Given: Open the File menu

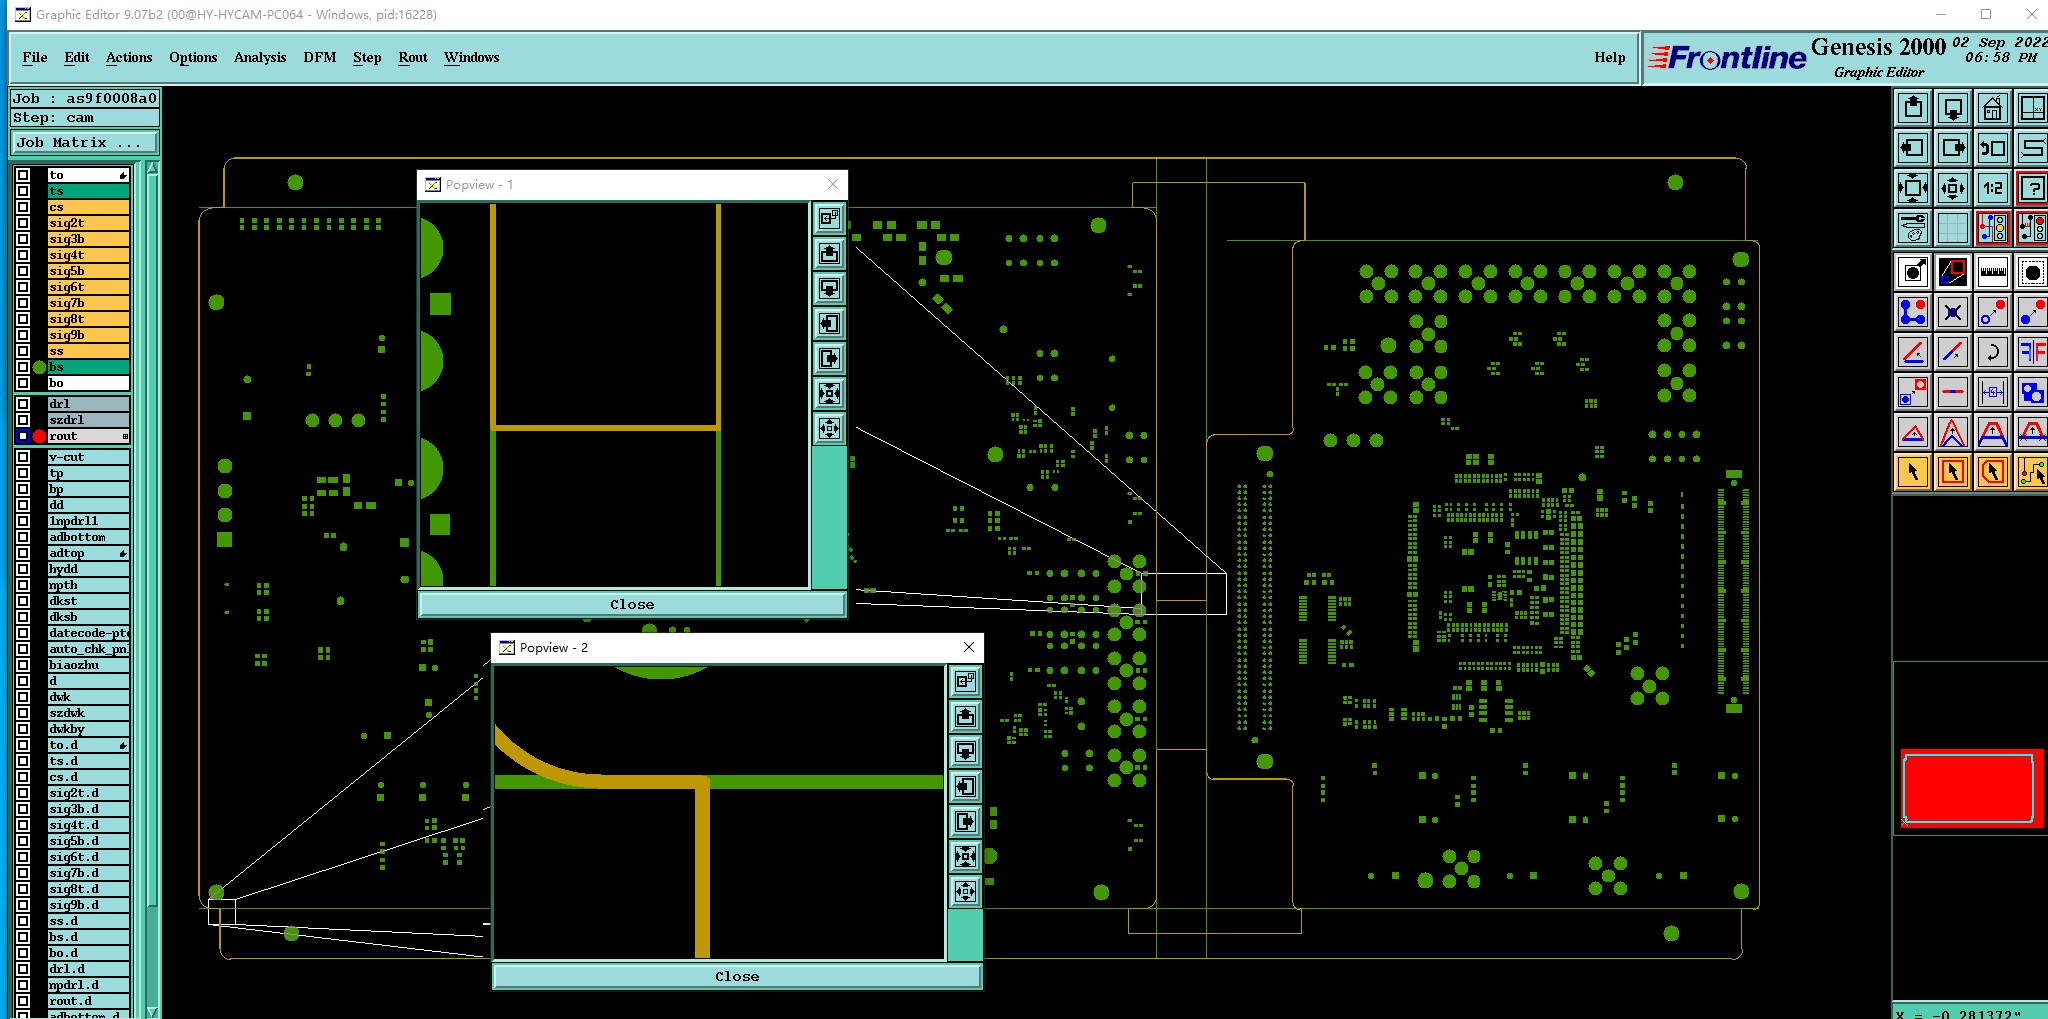Looking at the screenshot, I should 35,57.
